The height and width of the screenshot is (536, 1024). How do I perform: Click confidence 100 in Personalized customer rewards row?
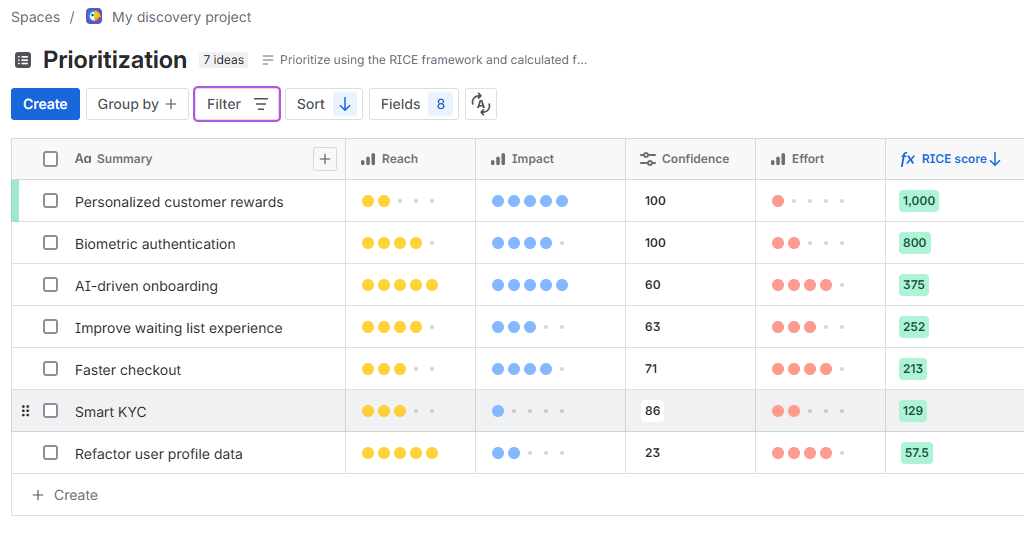pyautogui.click(x=655, y=200)
